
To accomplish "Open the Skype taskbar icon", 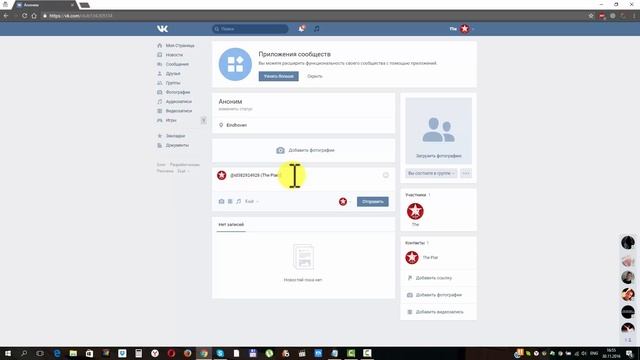I will click(x=220, y=353).
